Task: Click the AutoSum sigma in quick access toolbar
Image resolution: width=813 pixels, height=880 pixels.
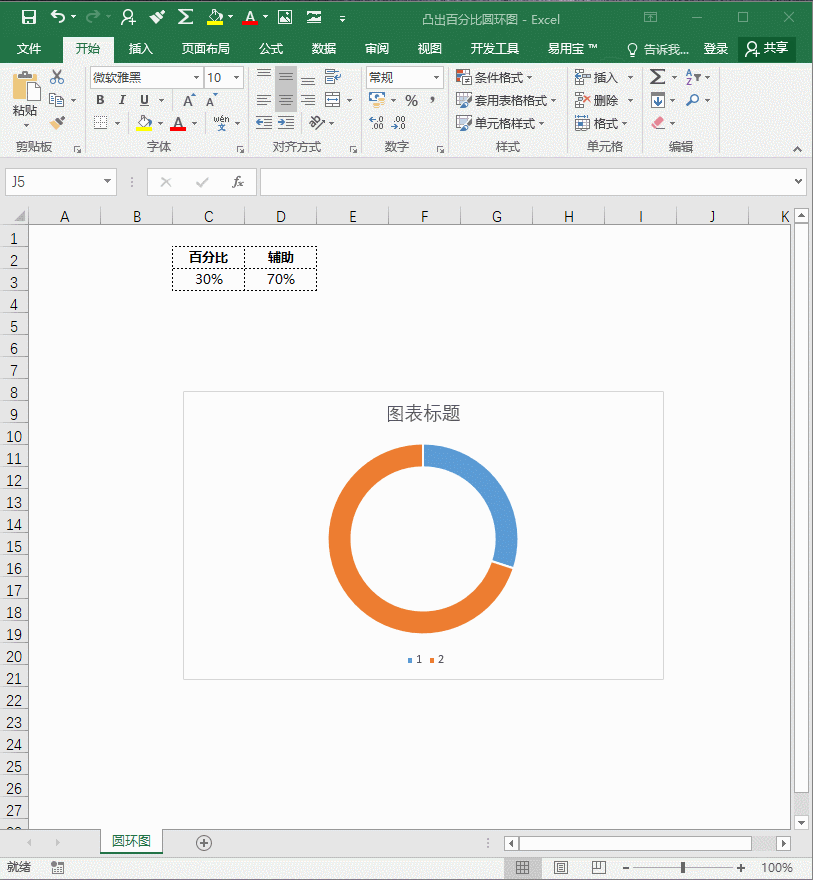Action: 185,17
